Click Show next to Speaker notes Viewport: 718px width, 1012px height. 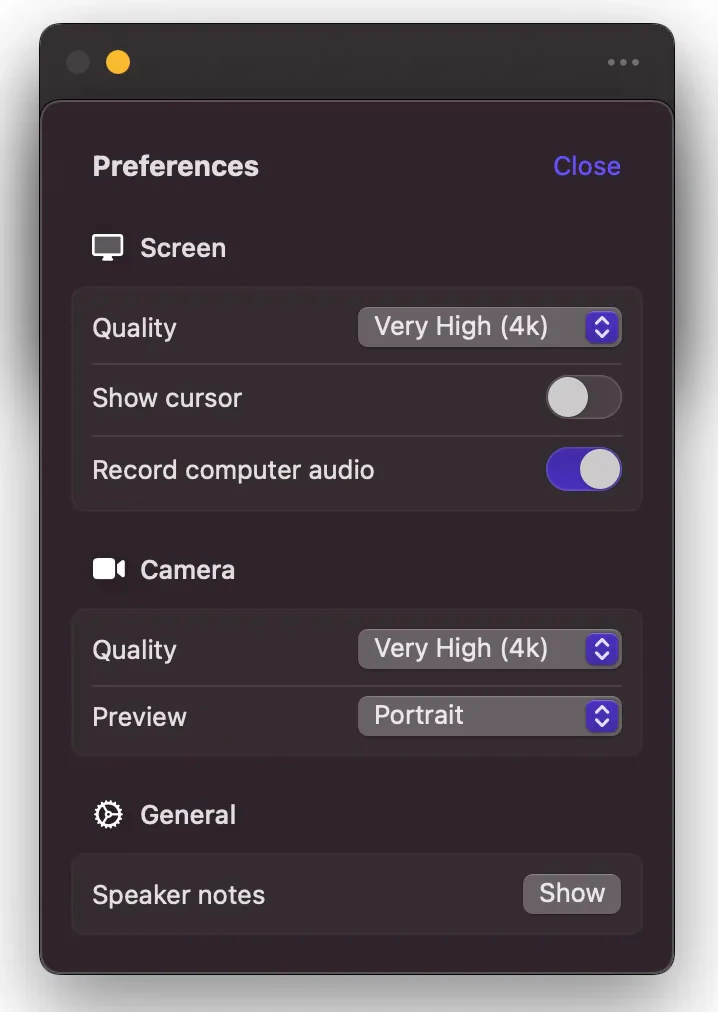[x=571, y=893]
